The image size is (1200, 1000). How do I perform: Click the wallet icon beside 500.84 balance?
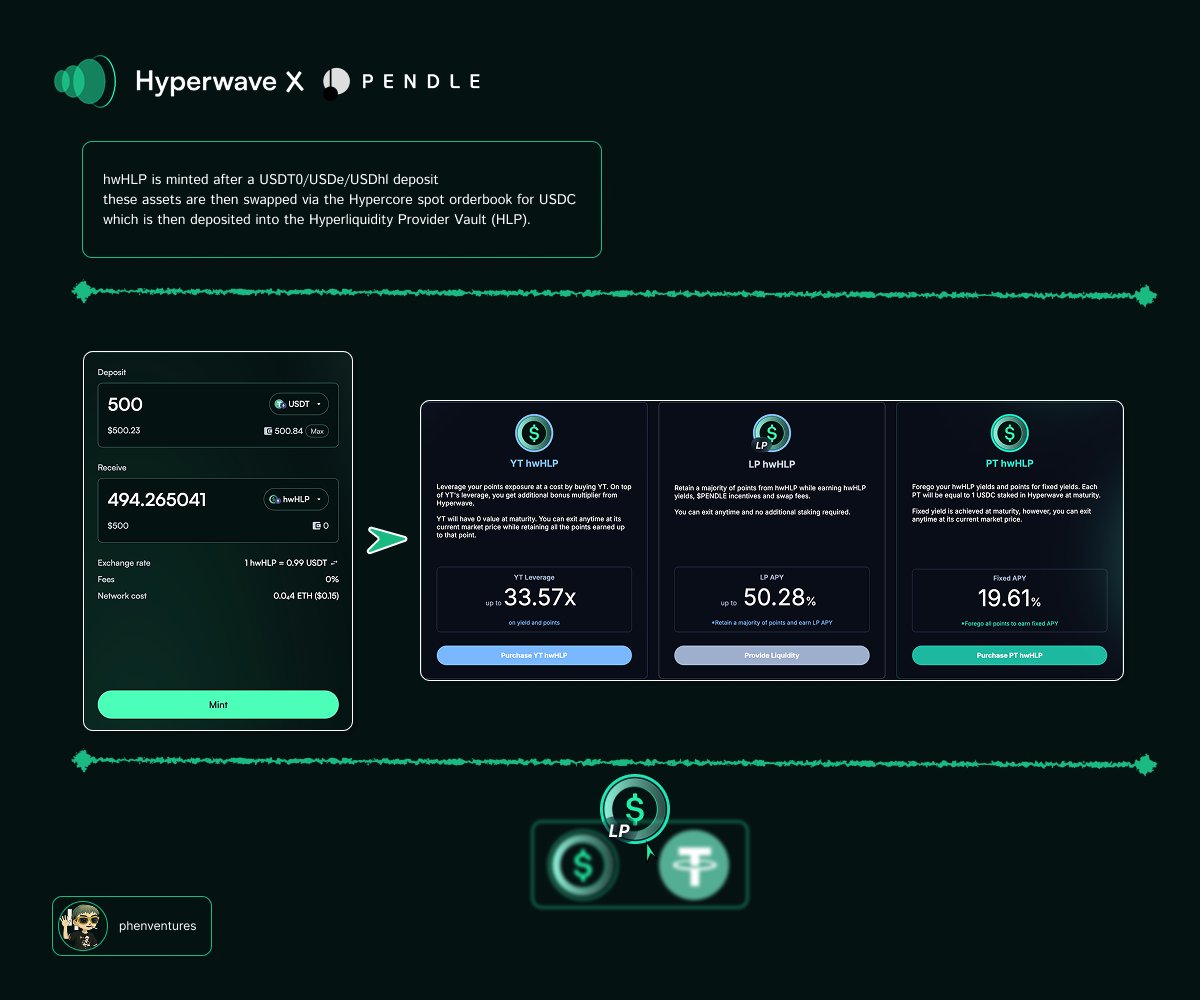click(268, 431)
